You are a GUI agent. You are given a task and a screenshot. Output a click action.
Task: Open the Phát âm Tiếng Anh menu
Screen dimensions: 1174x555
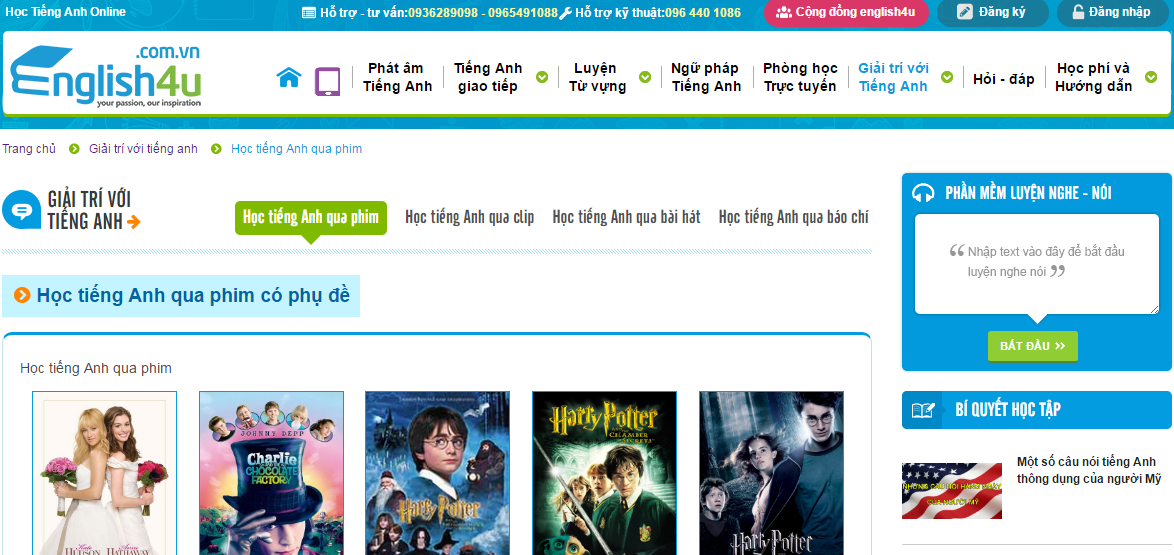coord(398,77)
